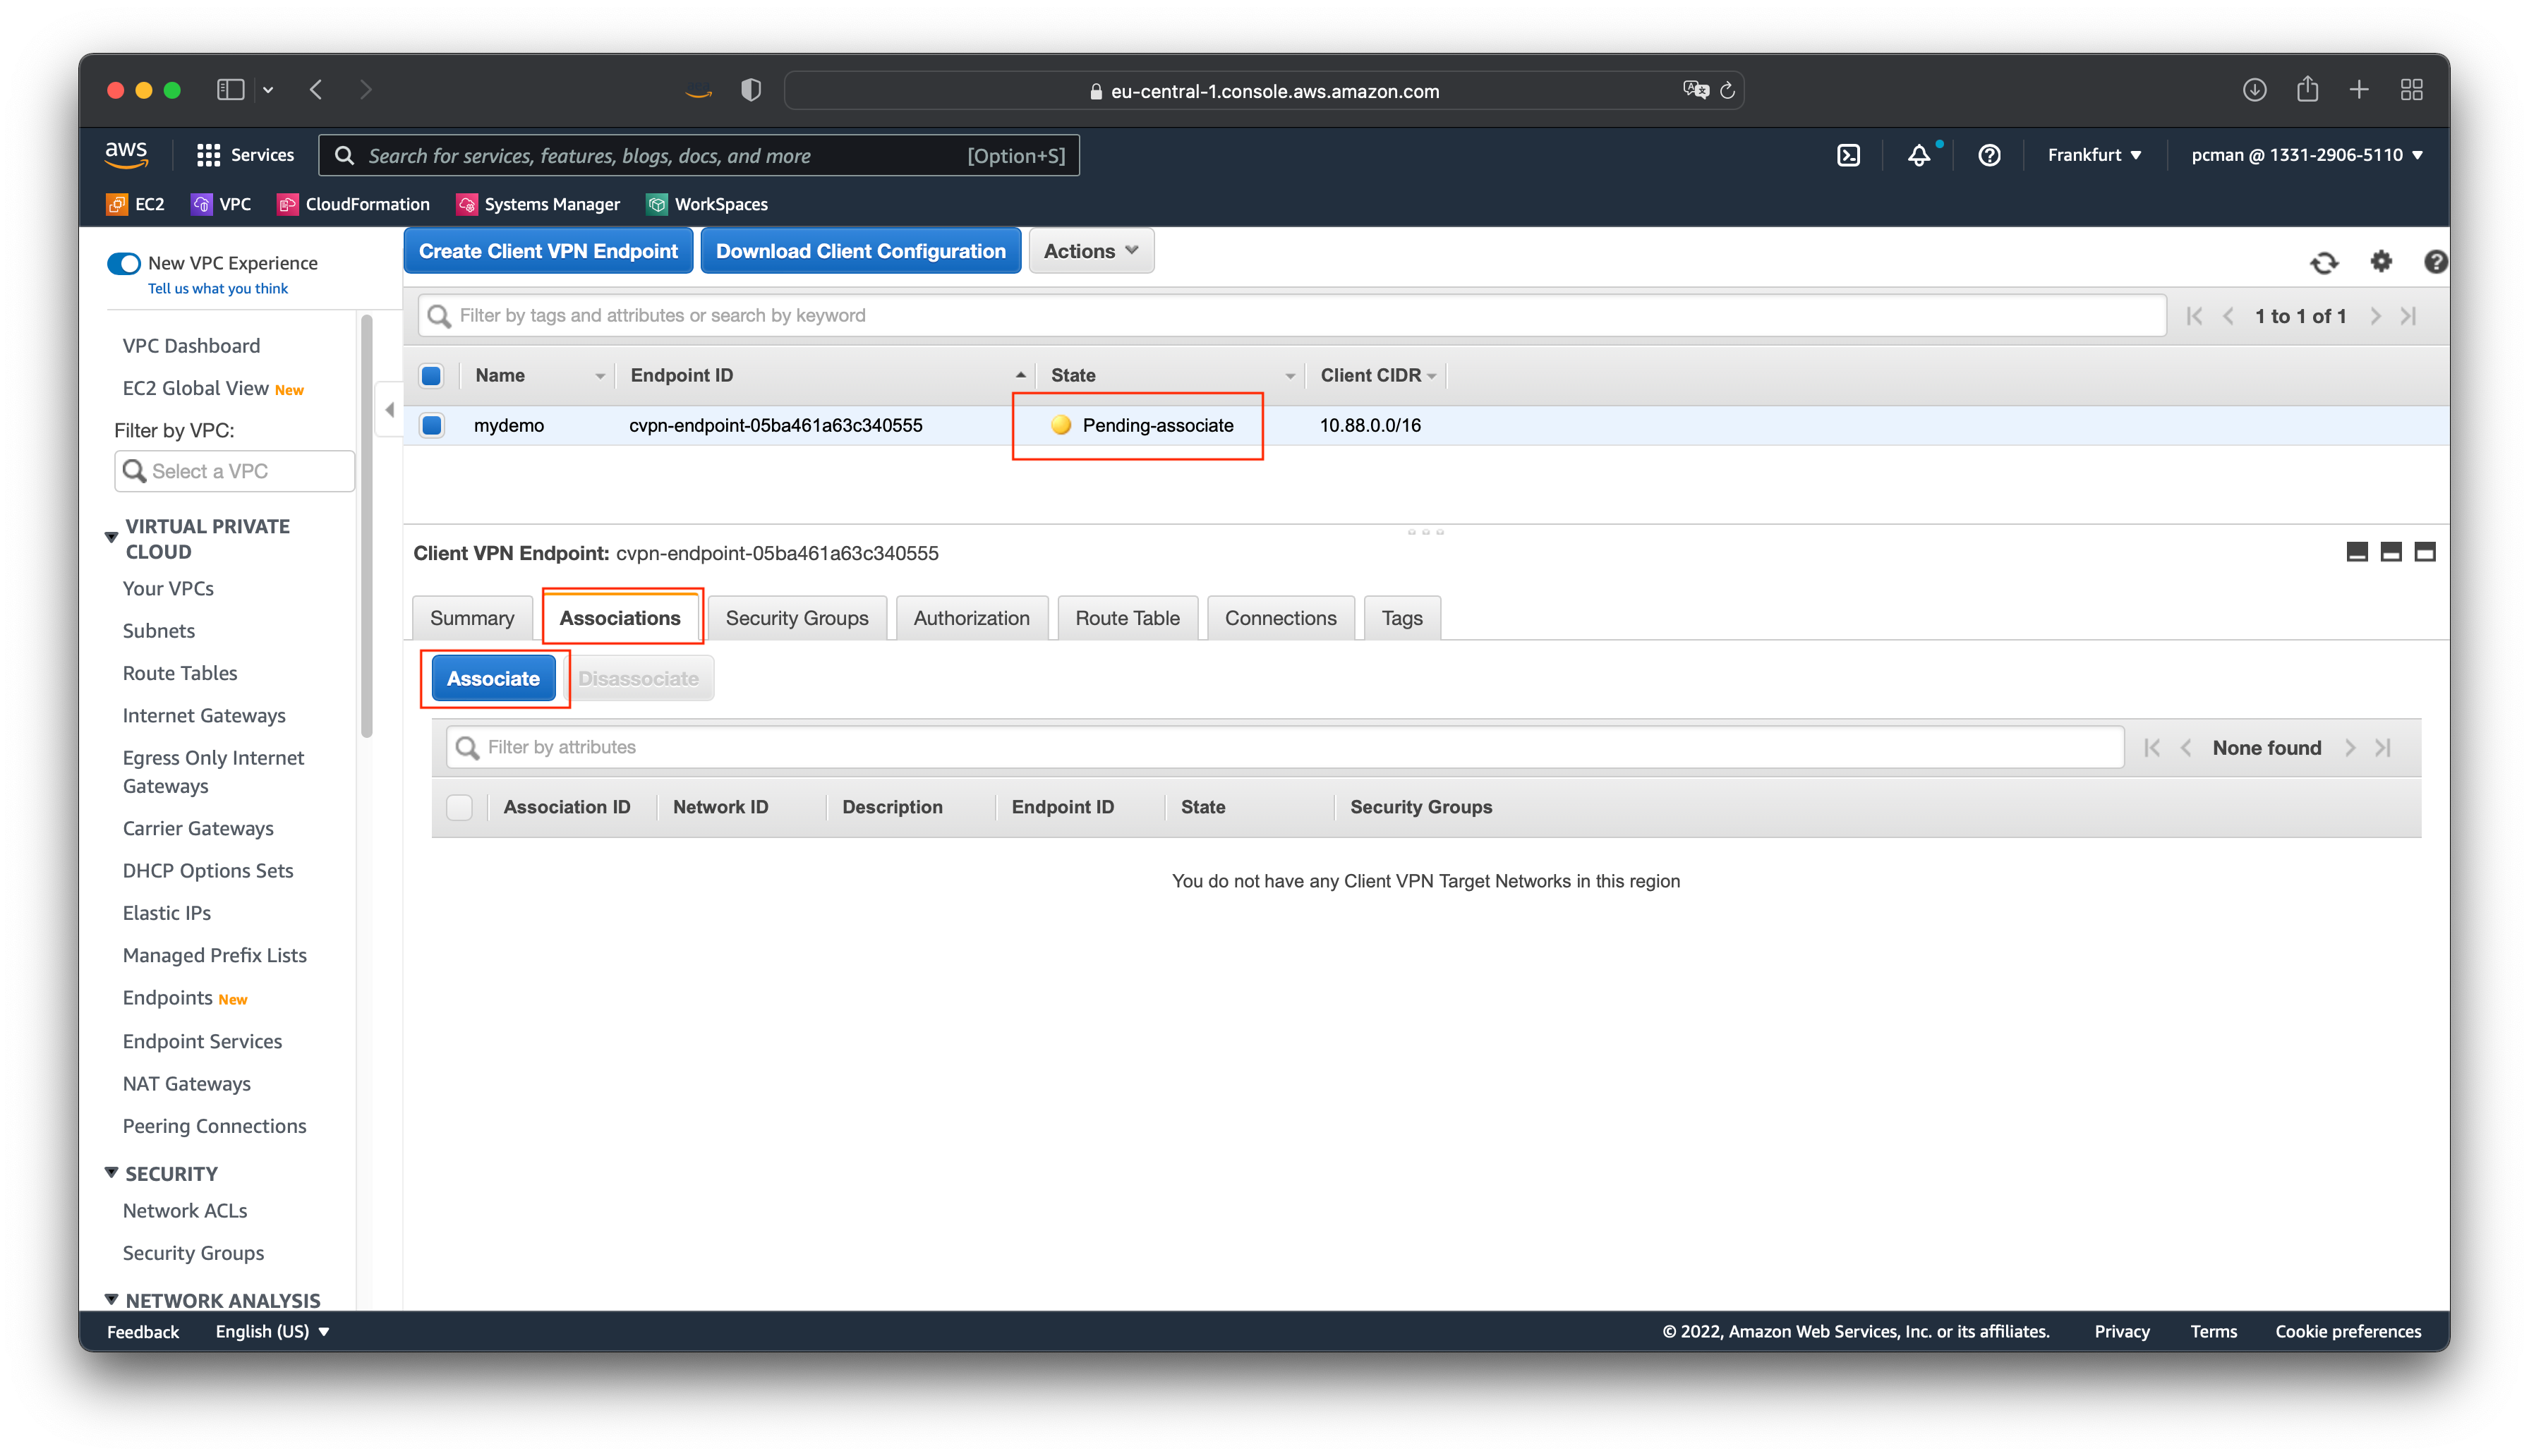Open the help question mark in the AWS top bar
The image size is (2529, 1456).
(1989, 155)
